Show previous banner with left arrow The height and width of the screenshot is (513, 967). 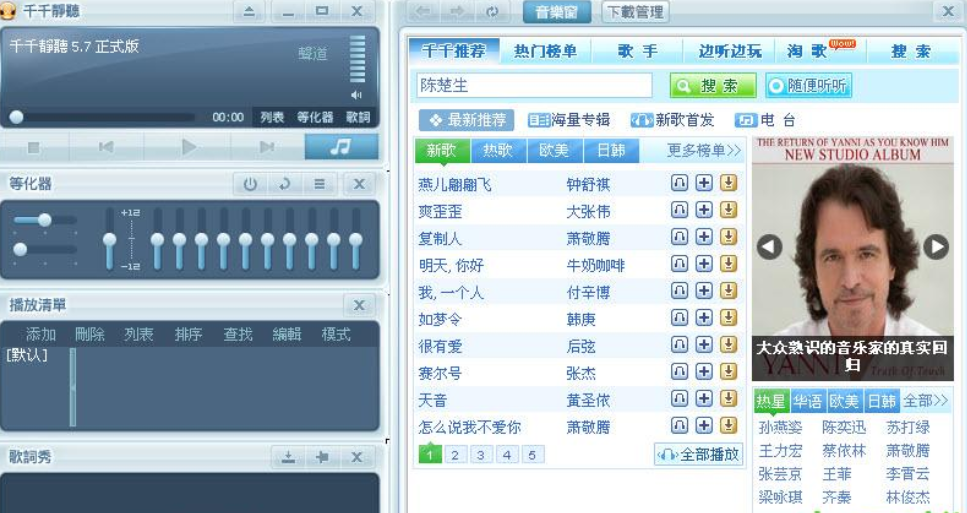(x=769, y=247)
